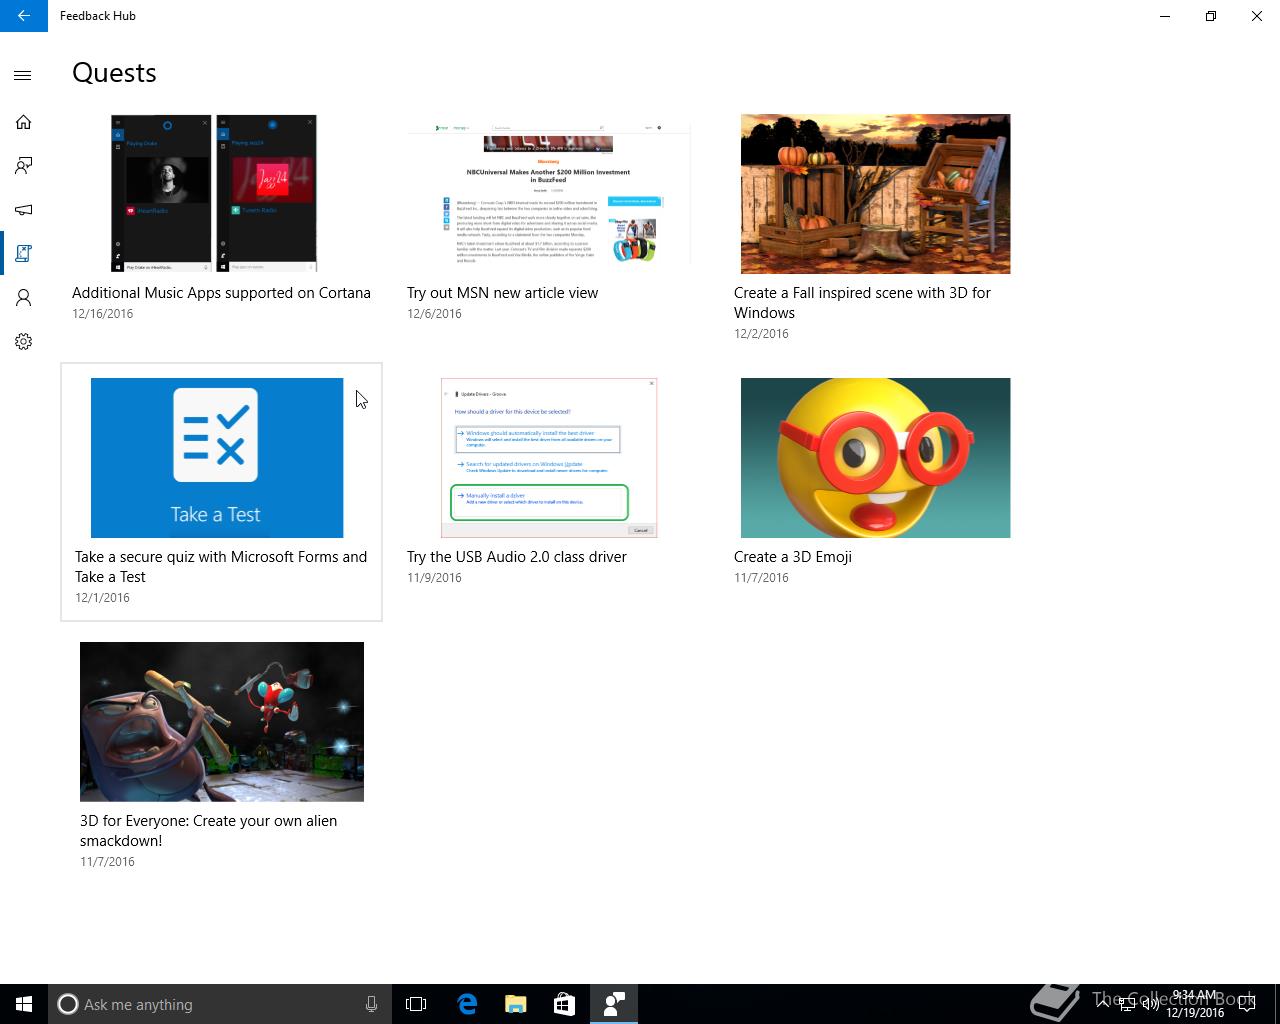Screen dimensions: 1280x1024
Task: Click the network icon in system tray
Action: pyautogui.click(x=1126, y=1004)
